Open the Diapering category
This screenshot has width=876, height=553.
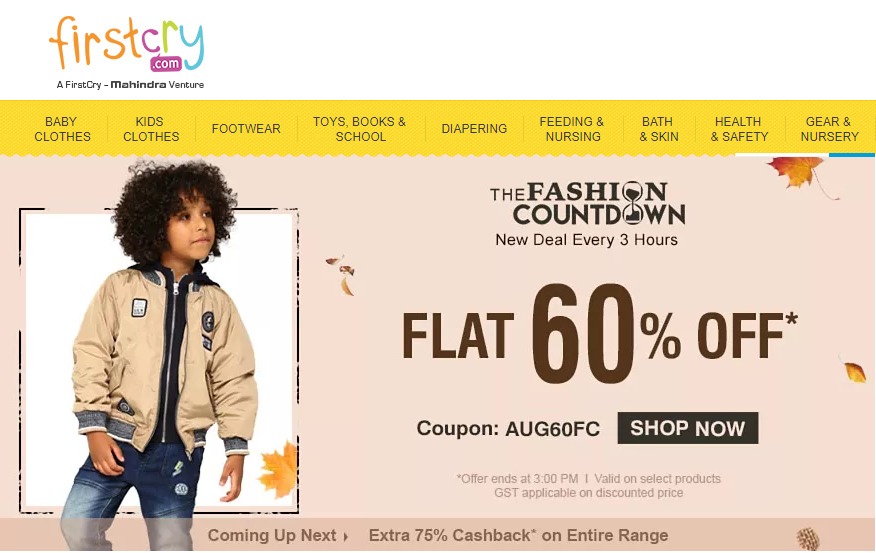(x=474, y=129)
